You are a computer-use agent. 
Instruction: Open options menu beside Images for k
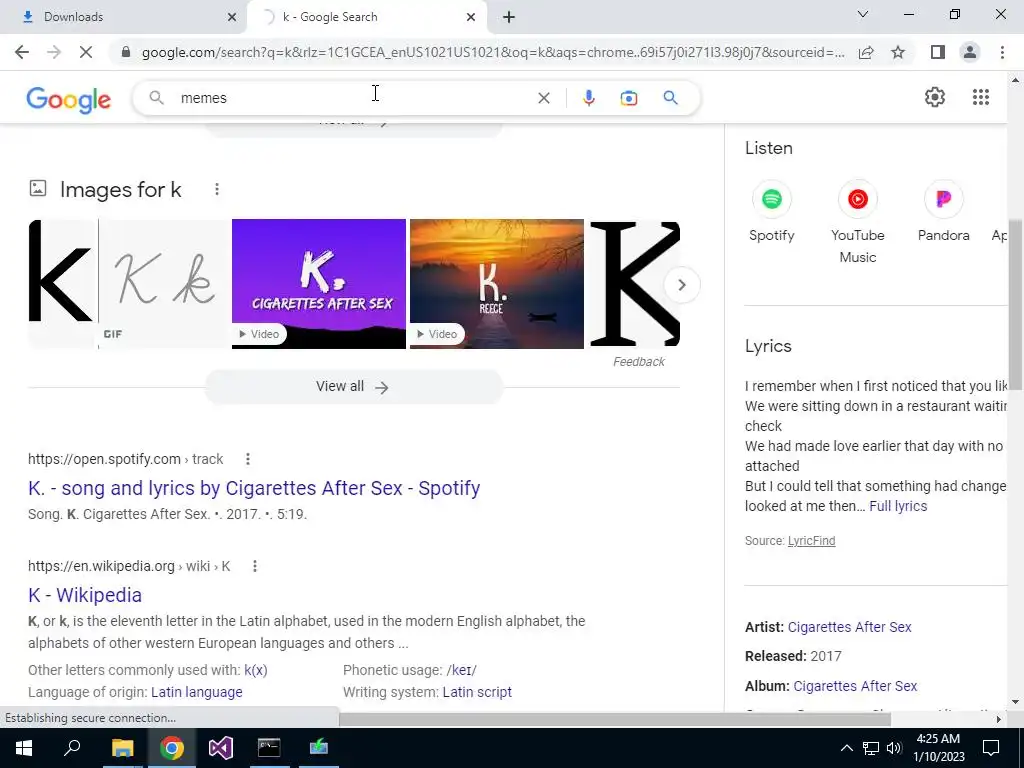click(217, 189)
